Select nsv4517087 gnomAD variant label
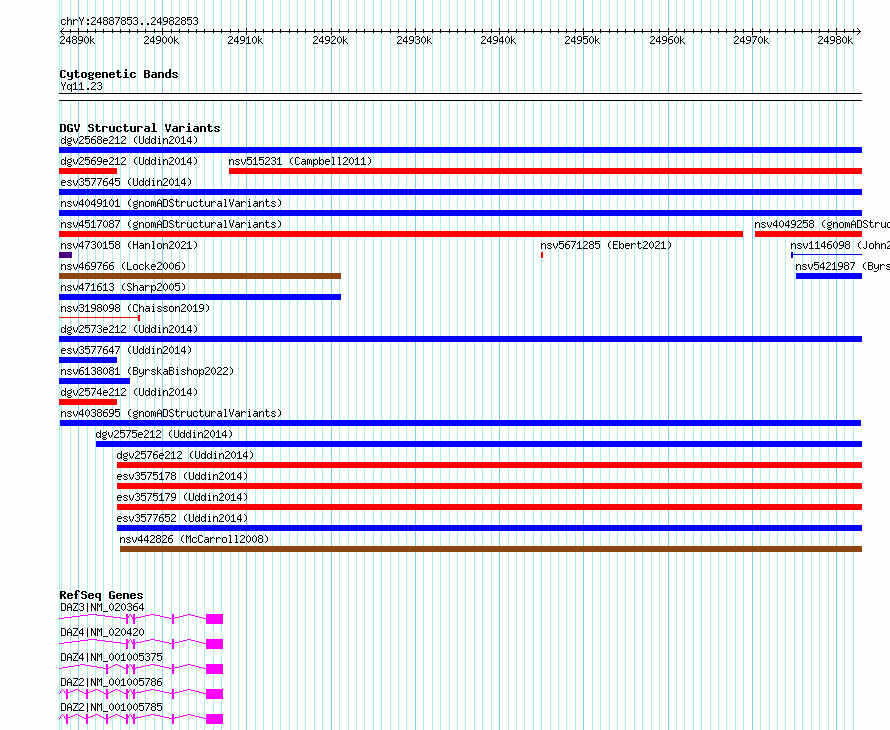The height and width of the screenshot is (730, 890). 171,224
